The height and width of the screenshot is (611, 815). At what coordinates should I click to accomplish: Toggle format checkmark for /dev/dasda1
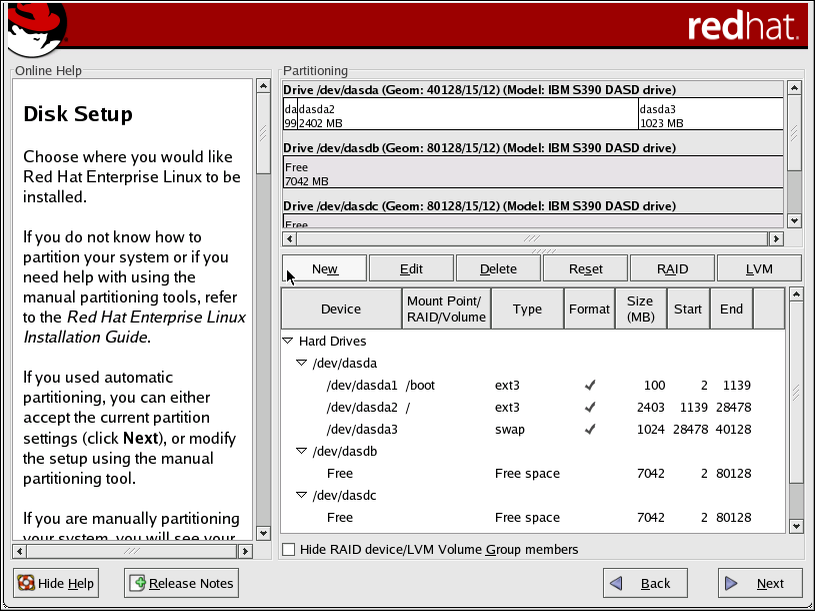click(590, 385)
